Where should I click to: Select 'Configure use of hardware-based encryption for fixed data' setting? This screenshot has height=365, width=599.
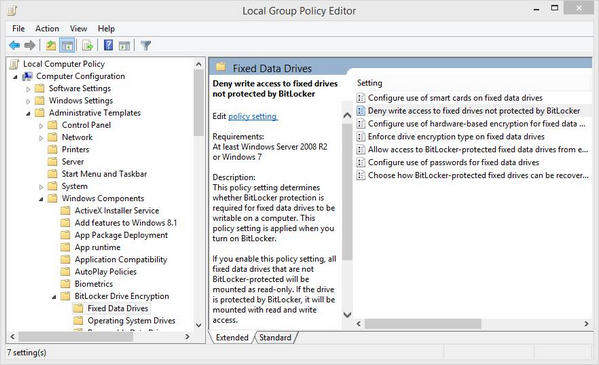pos(476,124)
